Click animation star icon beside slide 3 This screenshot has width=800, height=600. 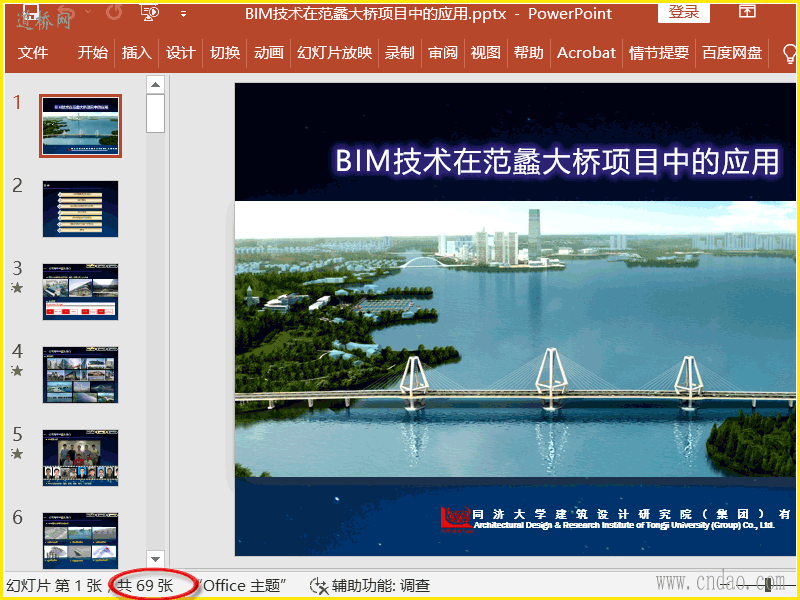coord(17,288)
